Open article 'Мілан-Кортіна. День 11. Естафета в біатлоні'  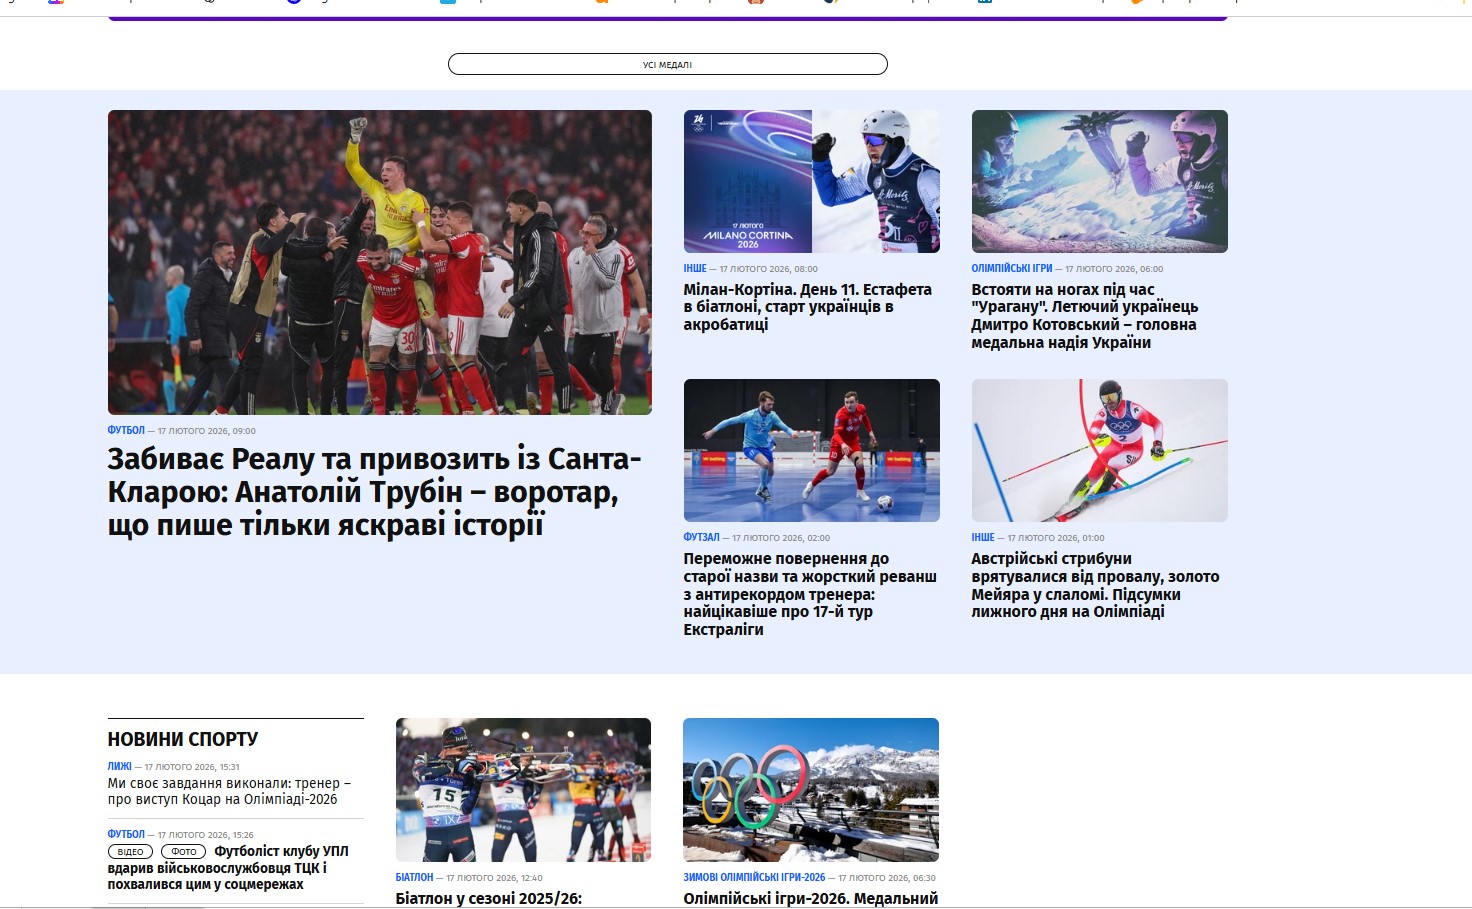pos(808,307)
